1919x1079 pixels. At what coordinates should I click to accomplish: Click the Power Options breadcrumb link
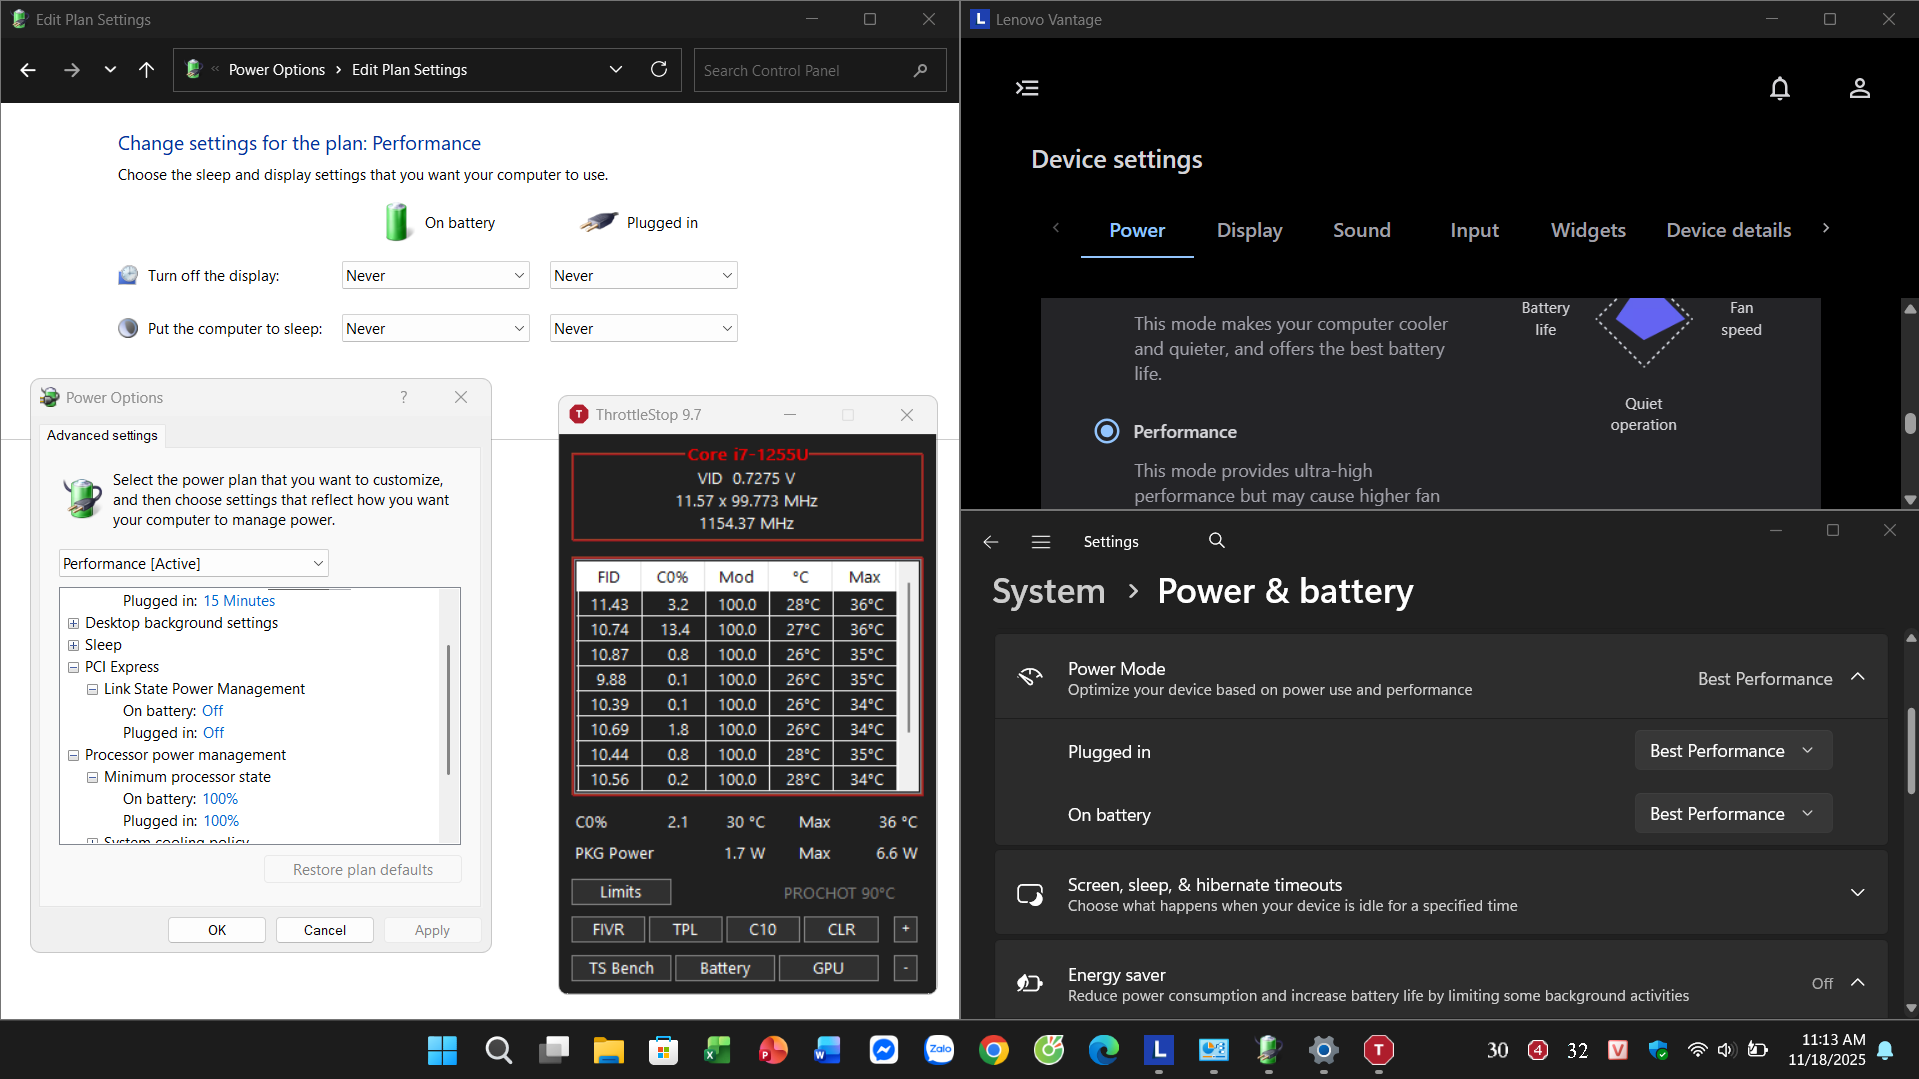point(277,70)
